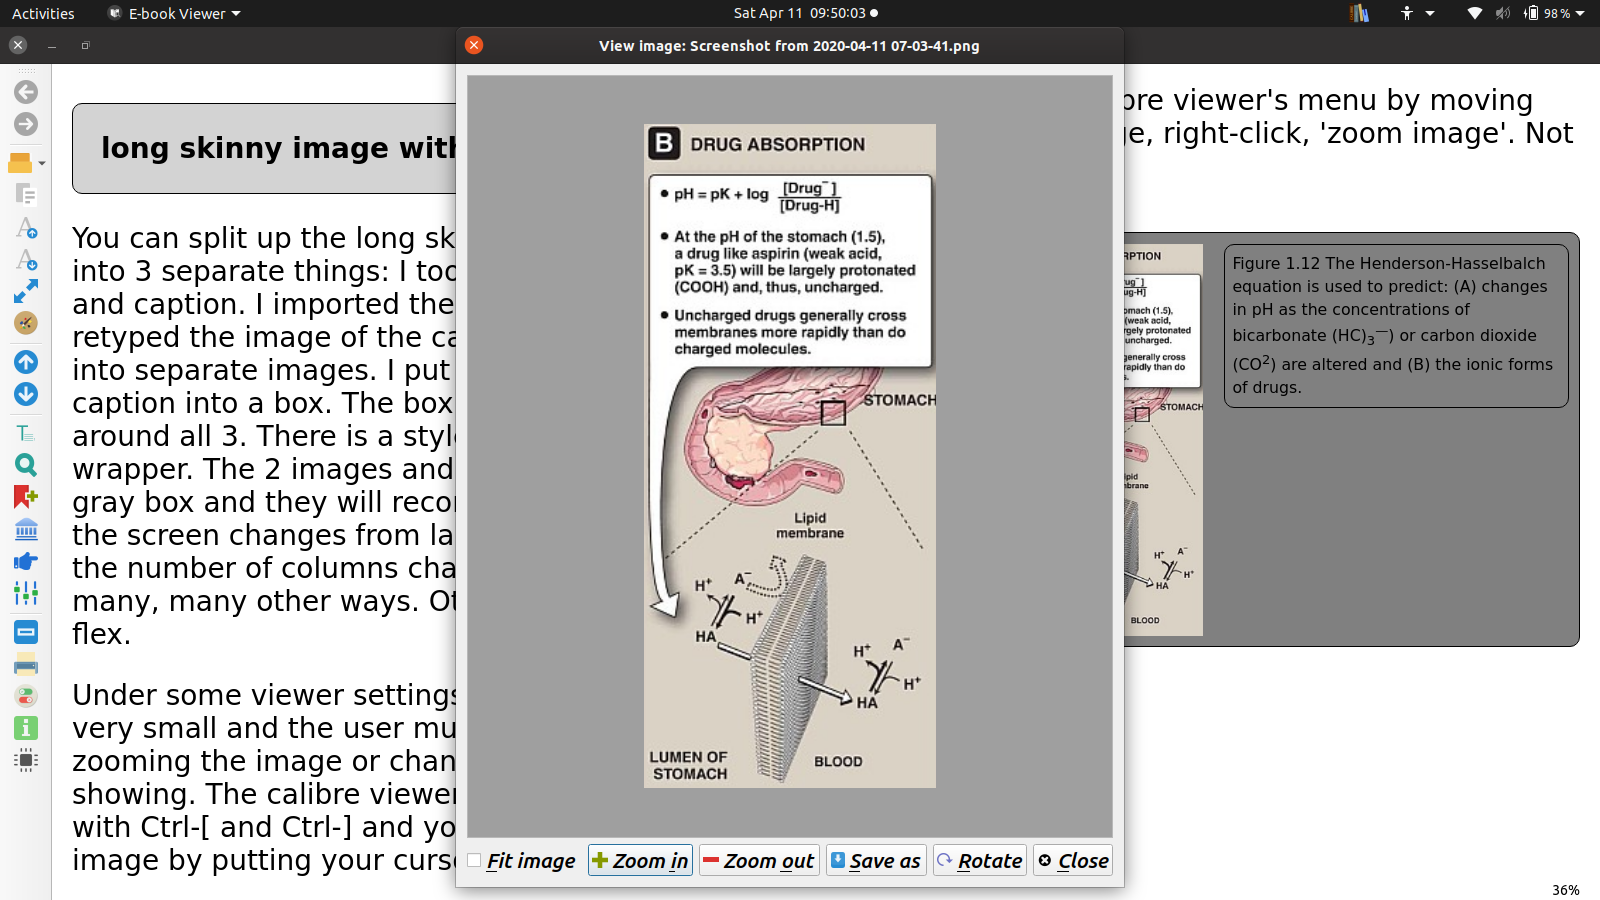Go to next page with blue down arrow
The width and height of the screenshot is (1600, 900).
point(26,394)
